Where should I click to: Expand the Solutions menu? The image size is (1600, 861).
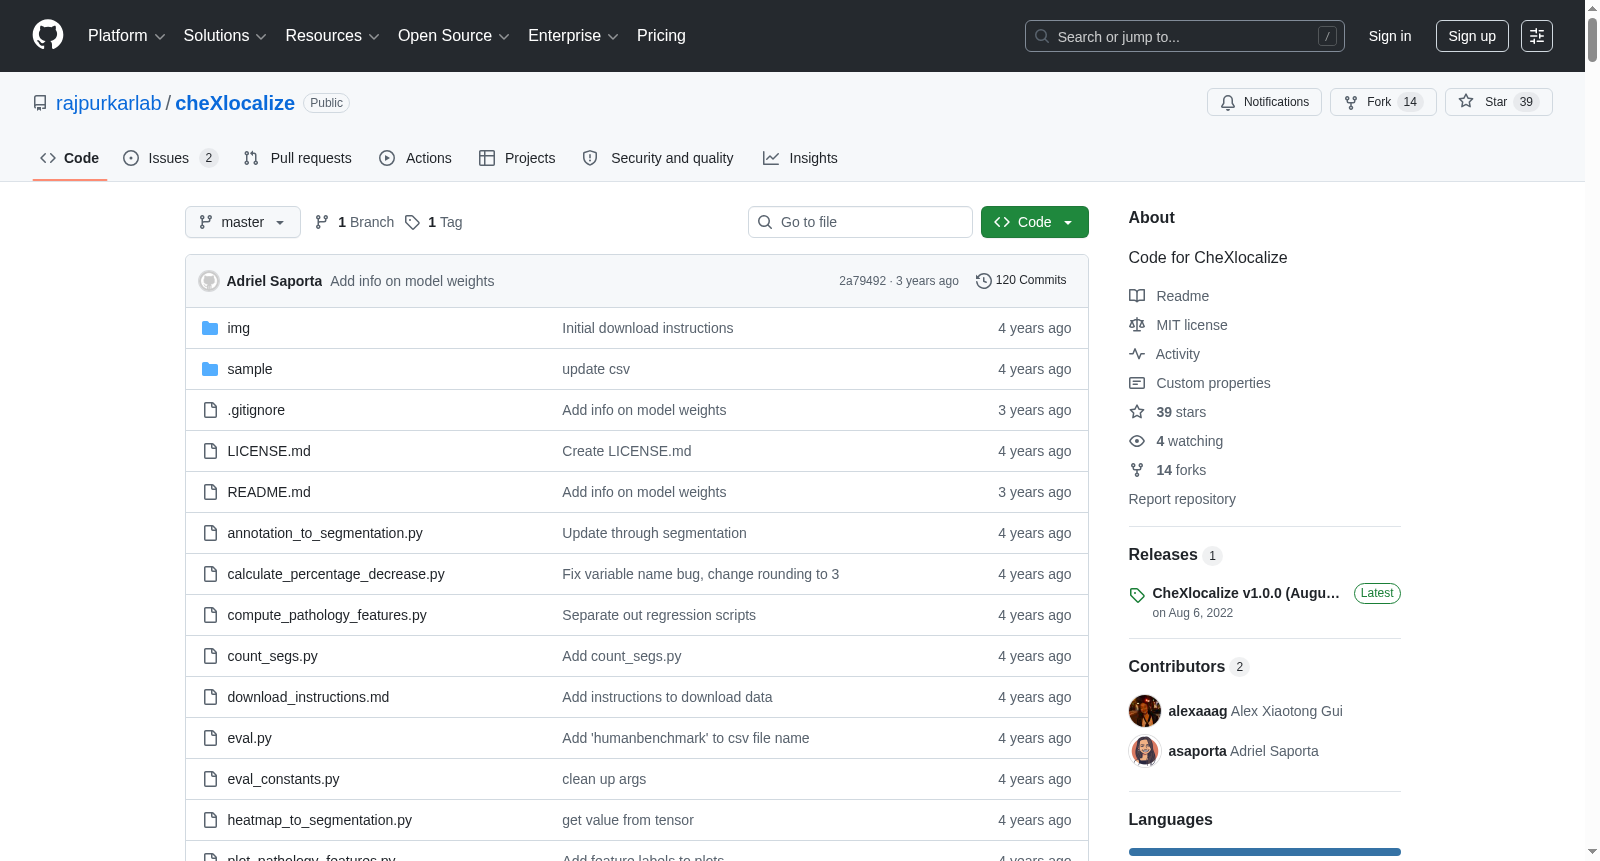pyautogui.click(x=225, y=36)
